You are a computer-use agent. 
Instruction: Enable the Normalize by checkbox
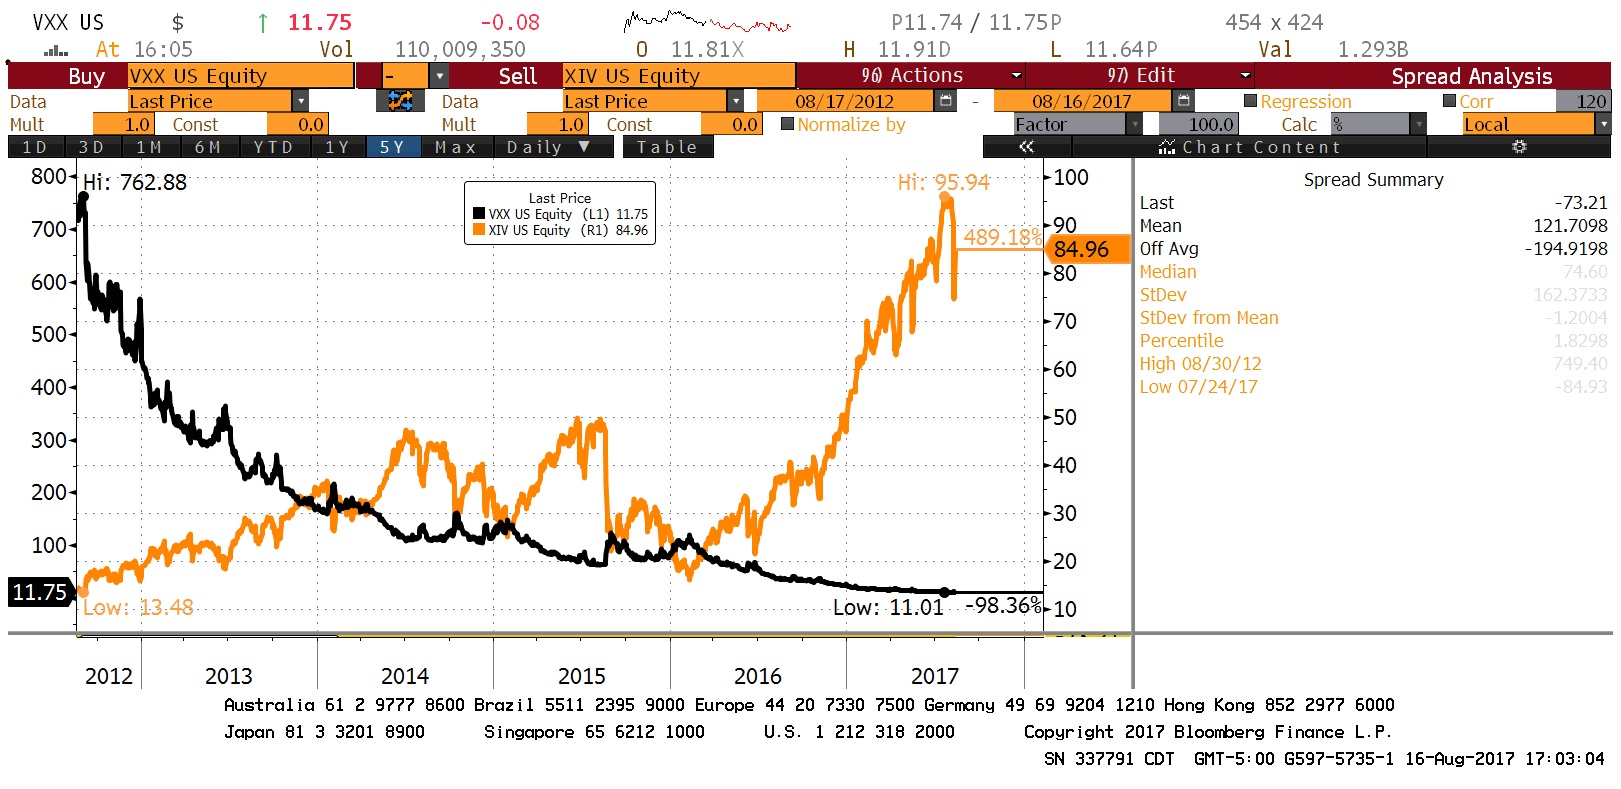click(x=788, y=124)
